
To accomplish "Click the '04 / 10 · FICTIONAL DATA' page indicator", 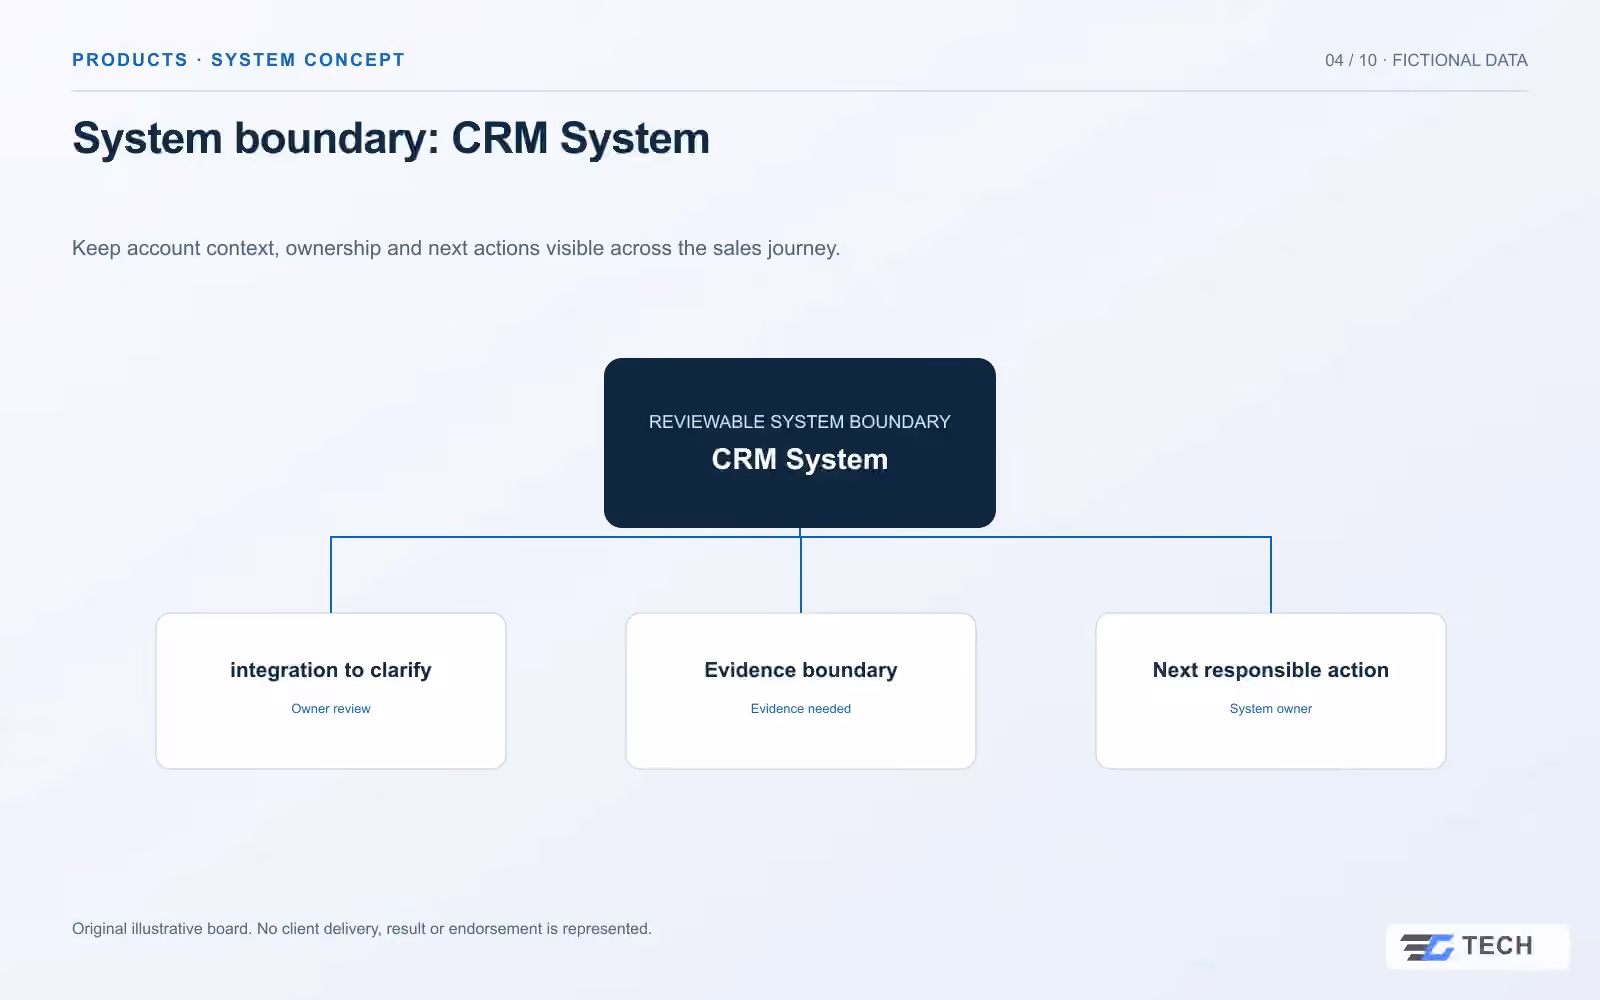I will 1426,60.
